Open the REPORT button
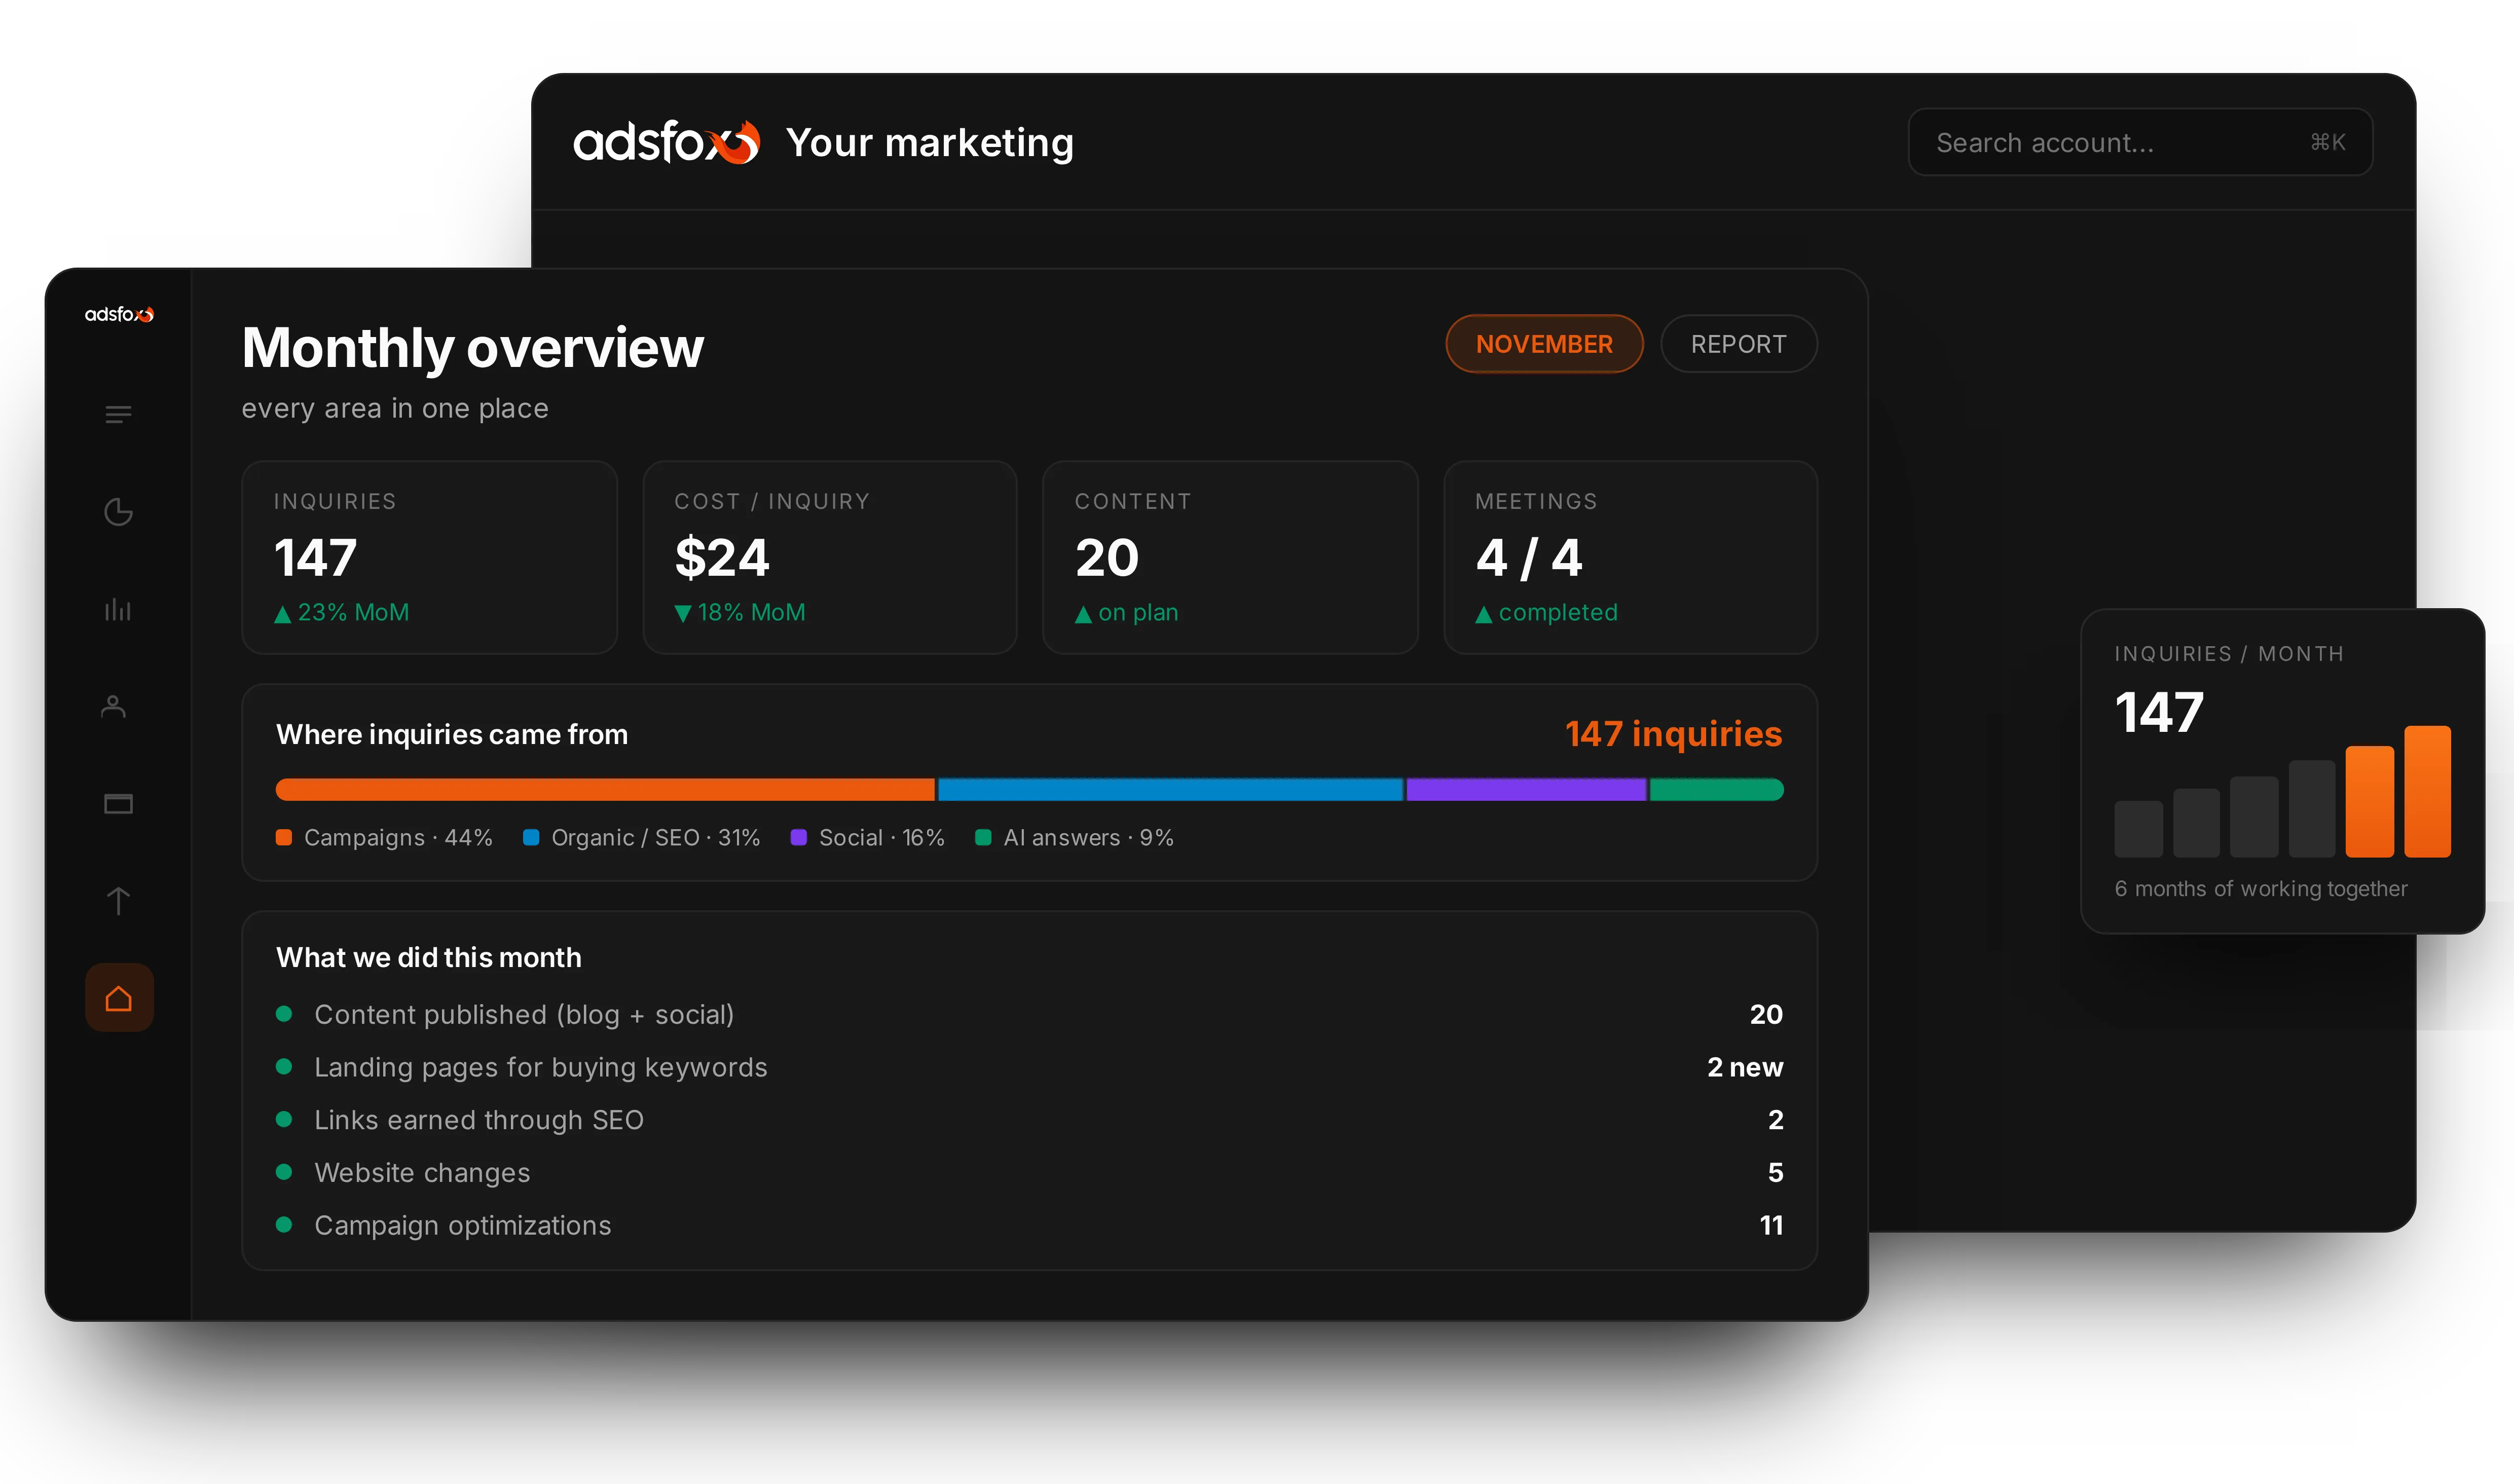This screenshot has width=2514, height=1484. pyautogui.click(x=1738, y=344)
